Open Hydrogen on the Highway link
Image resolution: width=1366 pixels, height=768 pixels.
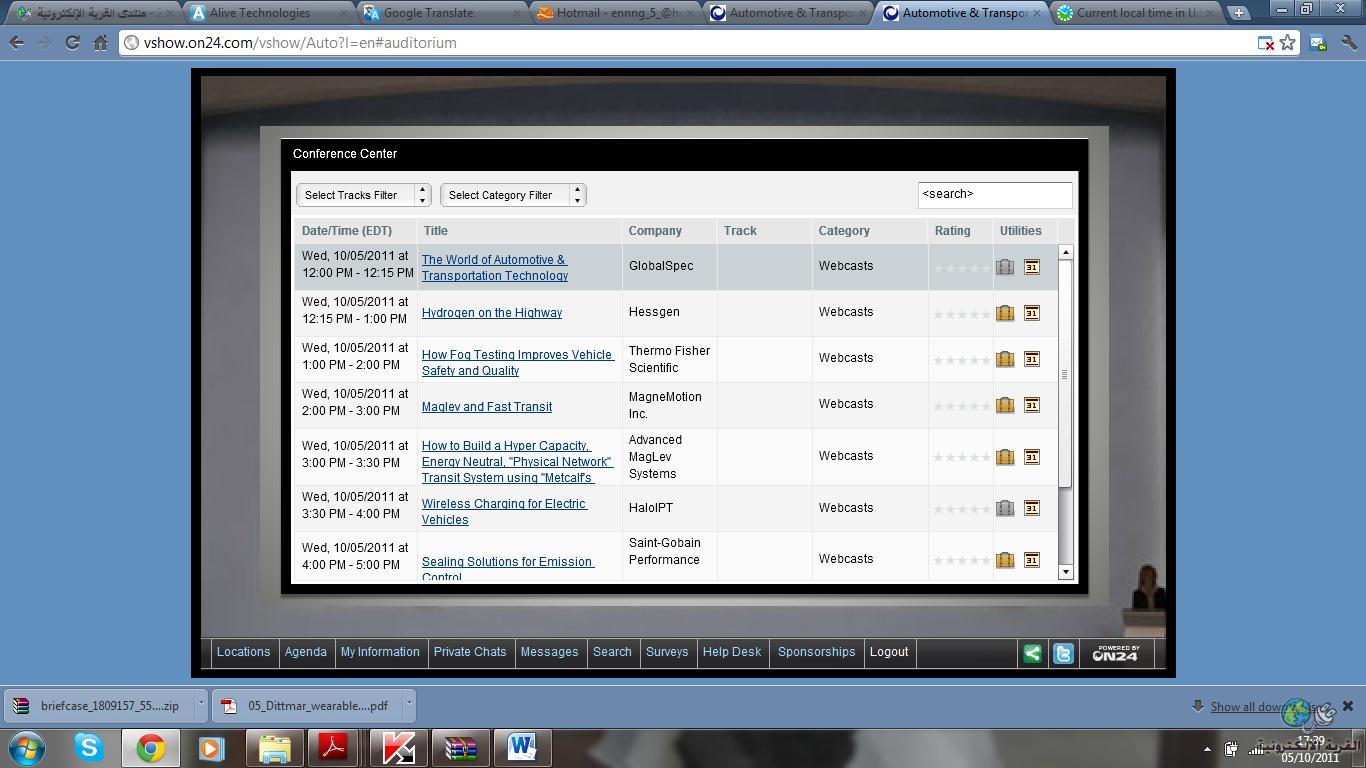[x=492, y=313]
